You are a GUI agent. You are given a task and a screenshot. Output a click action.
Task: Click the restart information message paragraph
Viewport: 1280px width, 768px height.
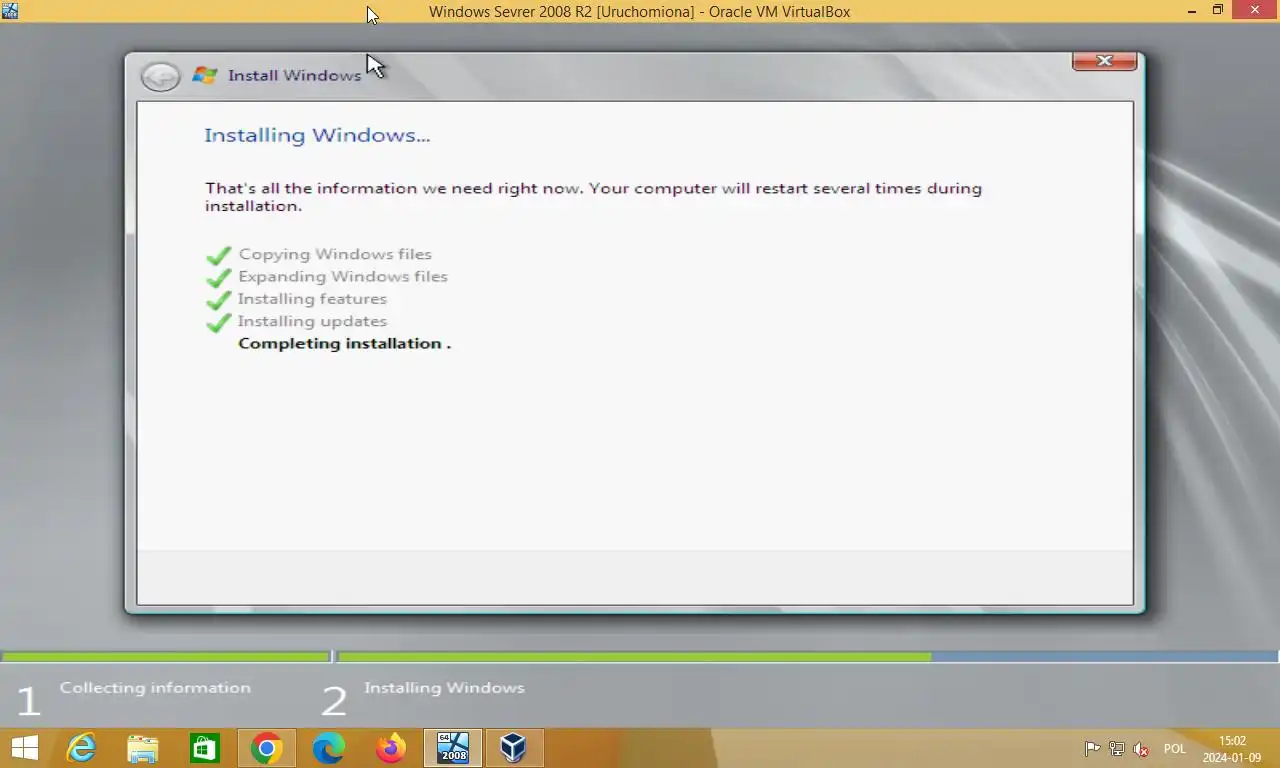(x=593, y=197)
